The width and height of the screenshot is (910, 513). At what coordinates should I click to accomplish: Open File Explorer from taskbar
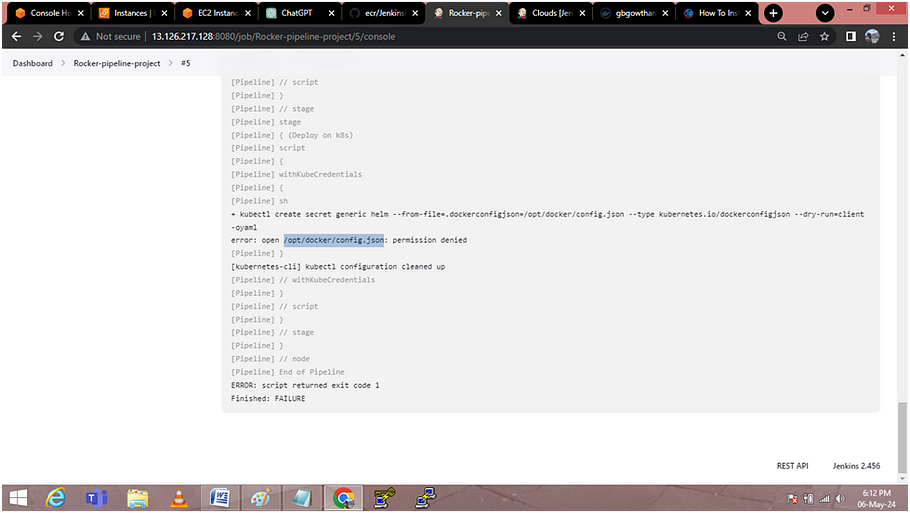point(138,498)
